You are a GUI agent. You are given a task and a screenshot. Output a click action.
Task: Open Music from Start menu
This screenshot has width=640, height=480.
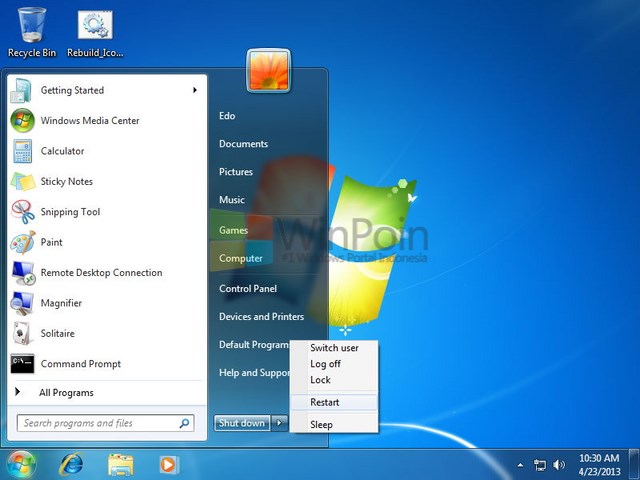tap(232, 200)
